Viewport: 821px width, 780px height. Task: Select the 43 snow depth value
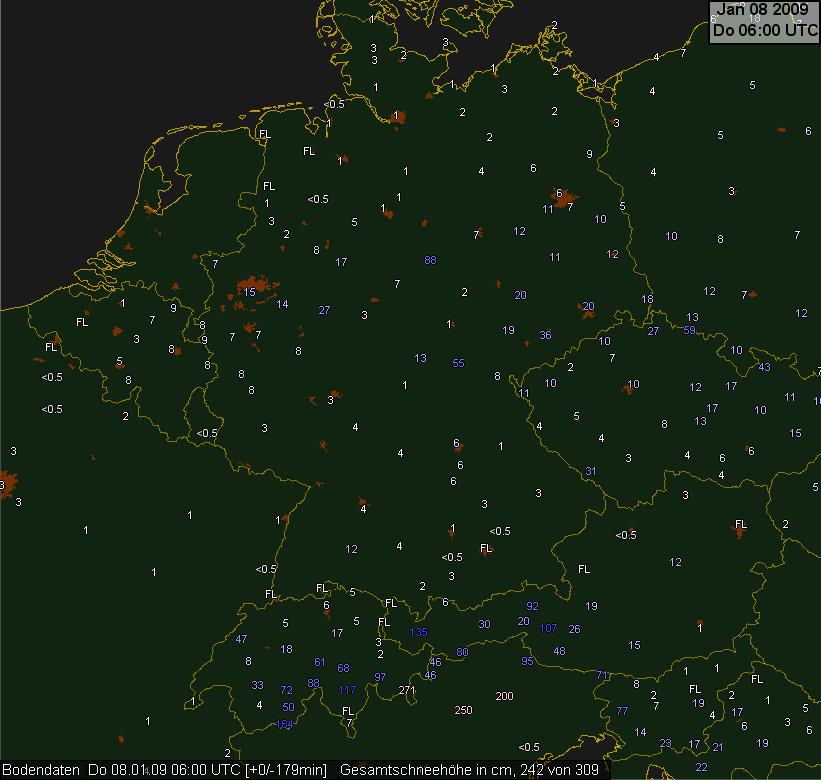[x=764, y=367]
